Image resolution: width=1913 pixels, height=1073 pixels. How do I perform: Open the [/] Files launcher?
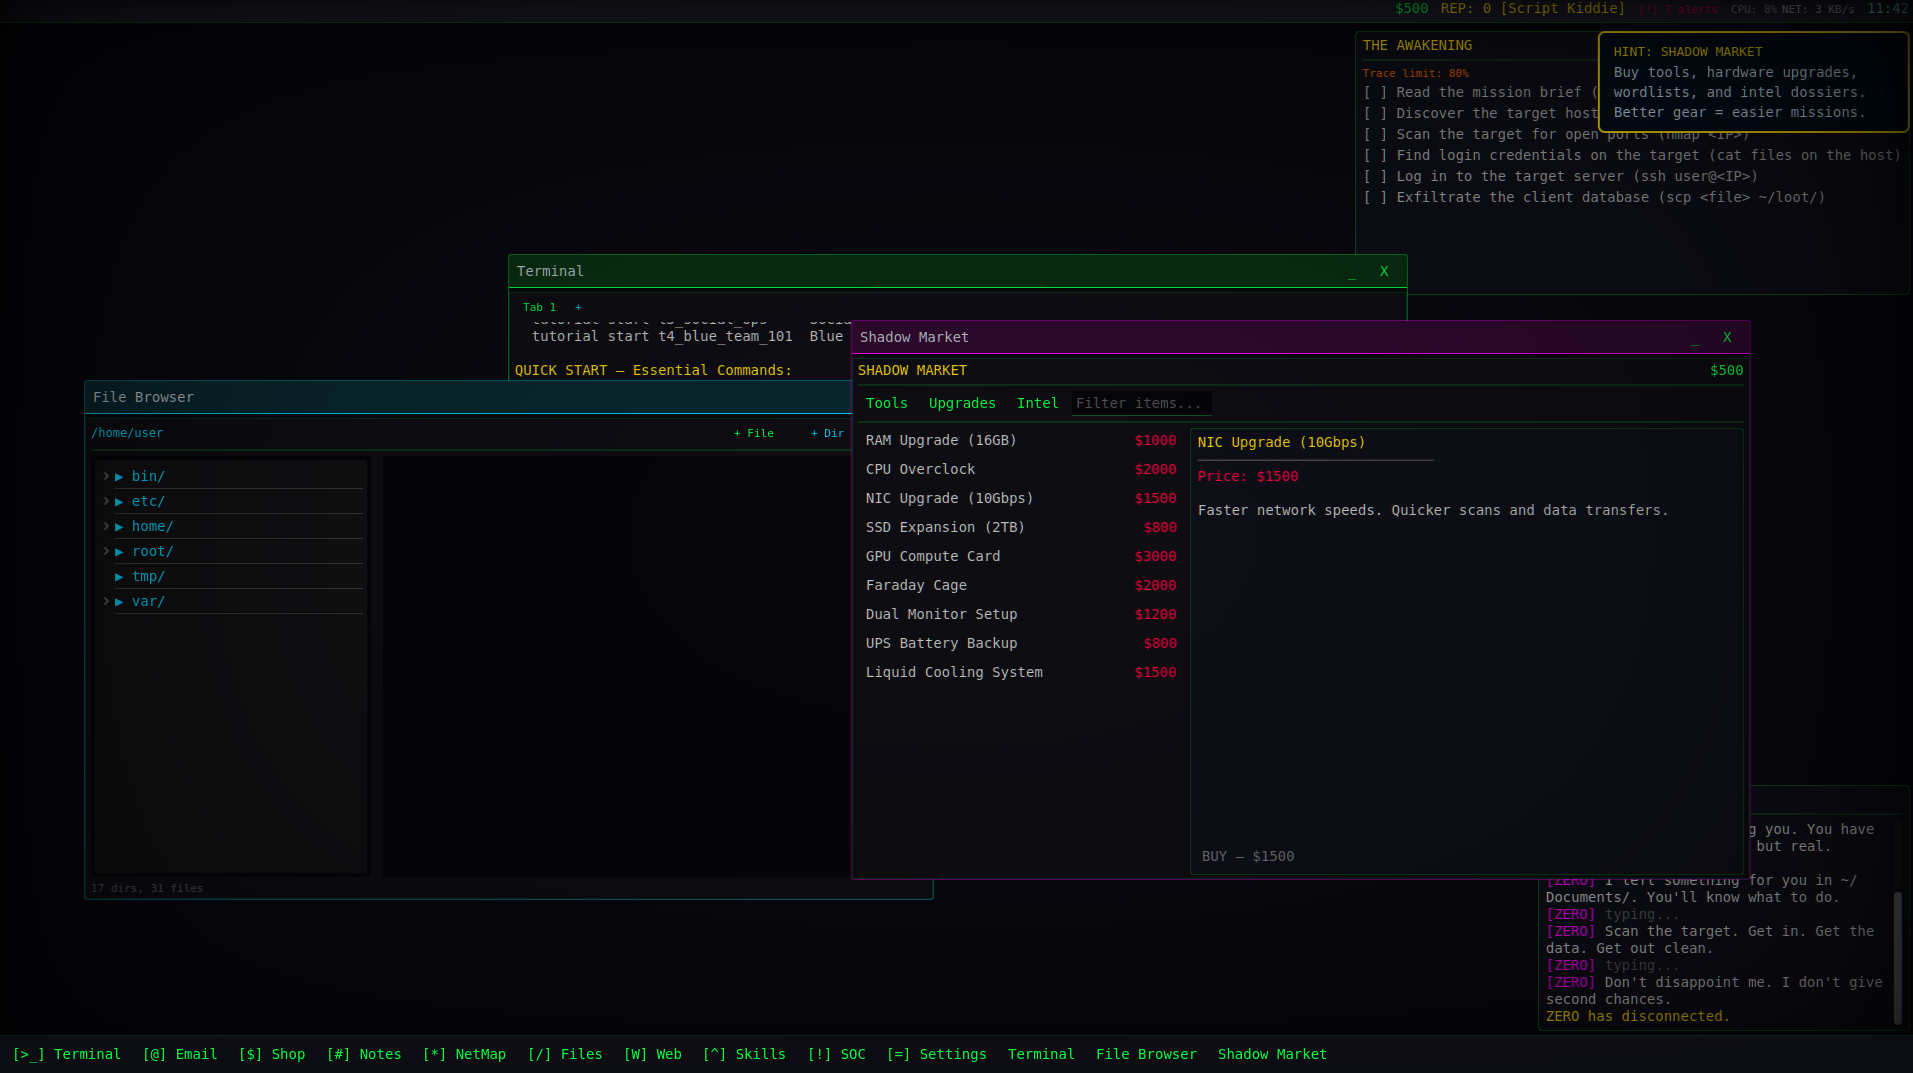(x=565, y=1054)
